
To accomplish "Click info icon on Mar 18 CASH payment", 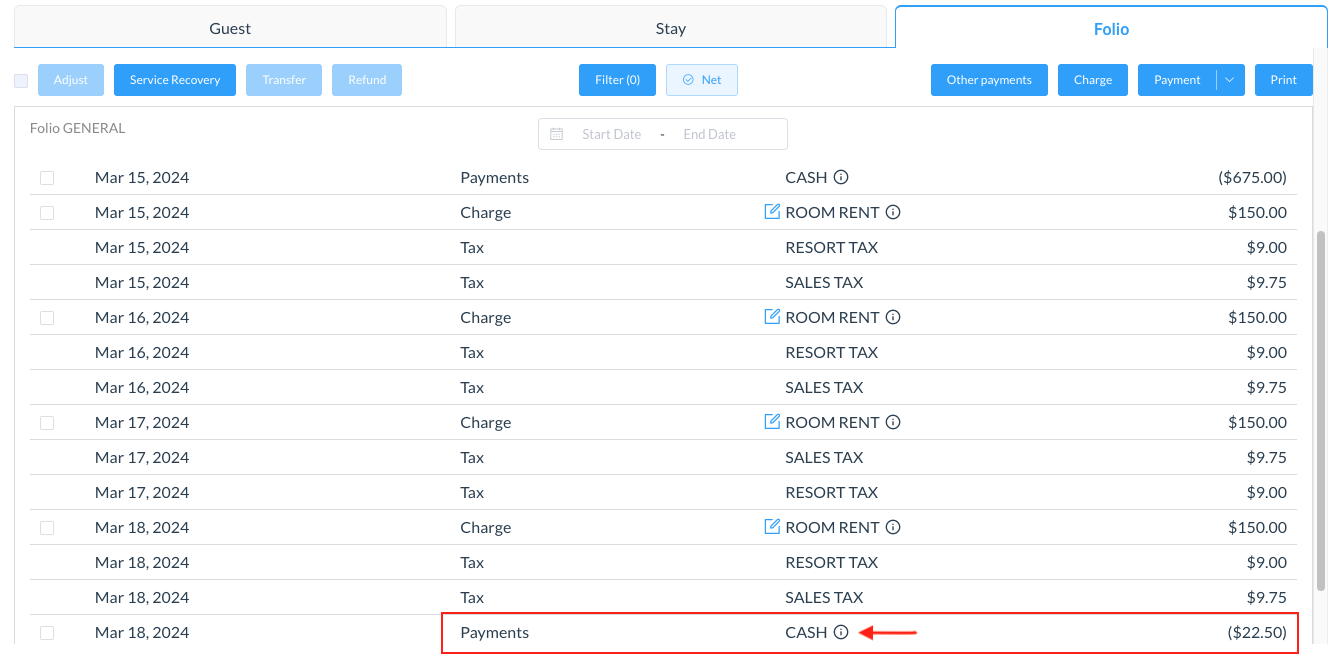I will point(841,632).
